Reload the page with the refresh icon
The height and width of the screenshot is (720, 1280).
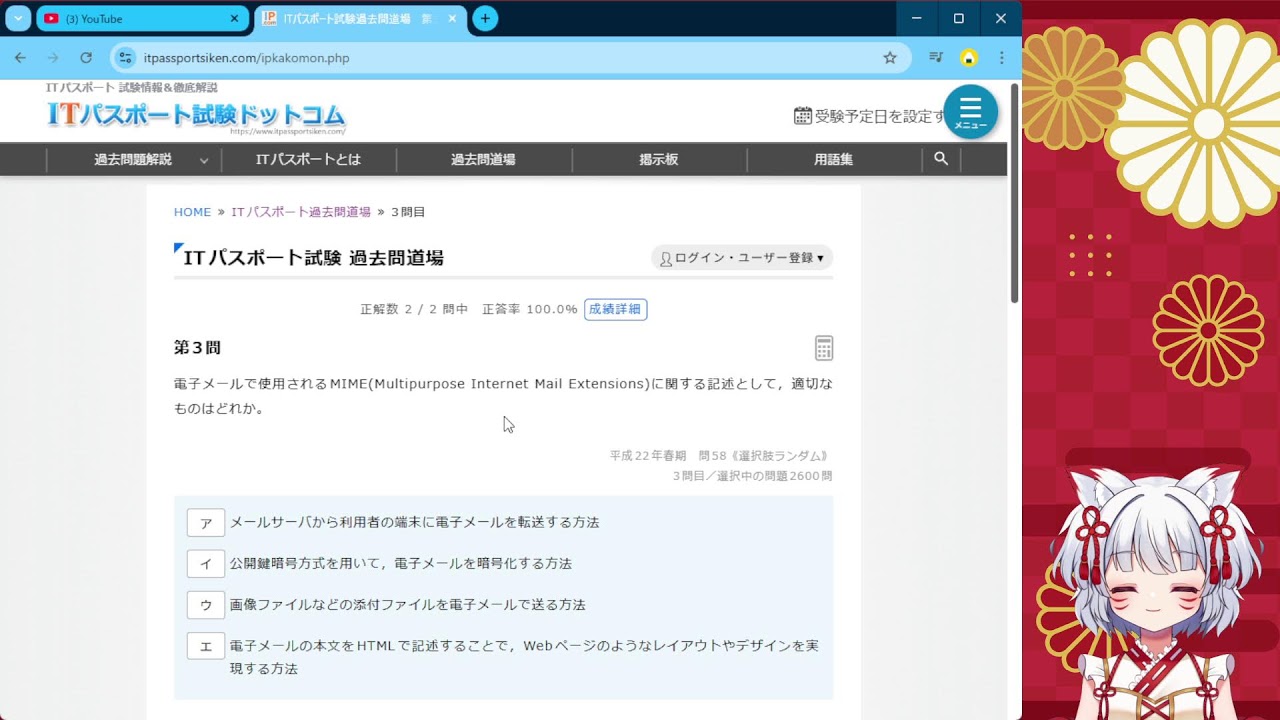tap(86, 58)
